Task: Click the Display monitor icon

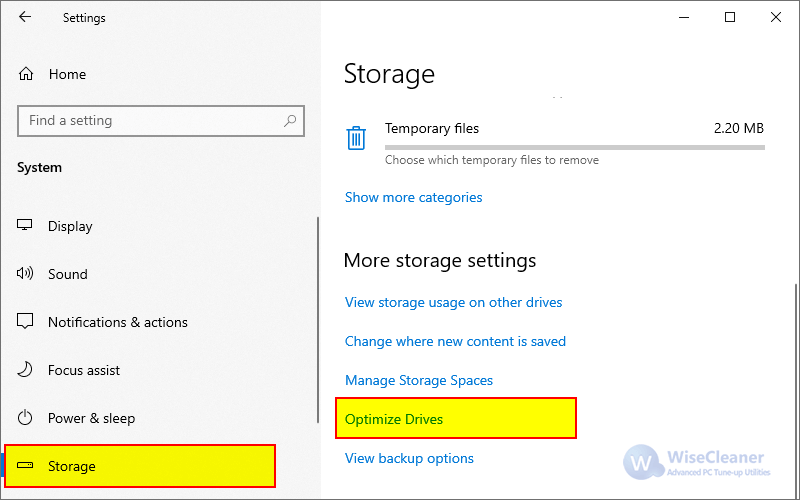Action: click(x=24, y=225)
